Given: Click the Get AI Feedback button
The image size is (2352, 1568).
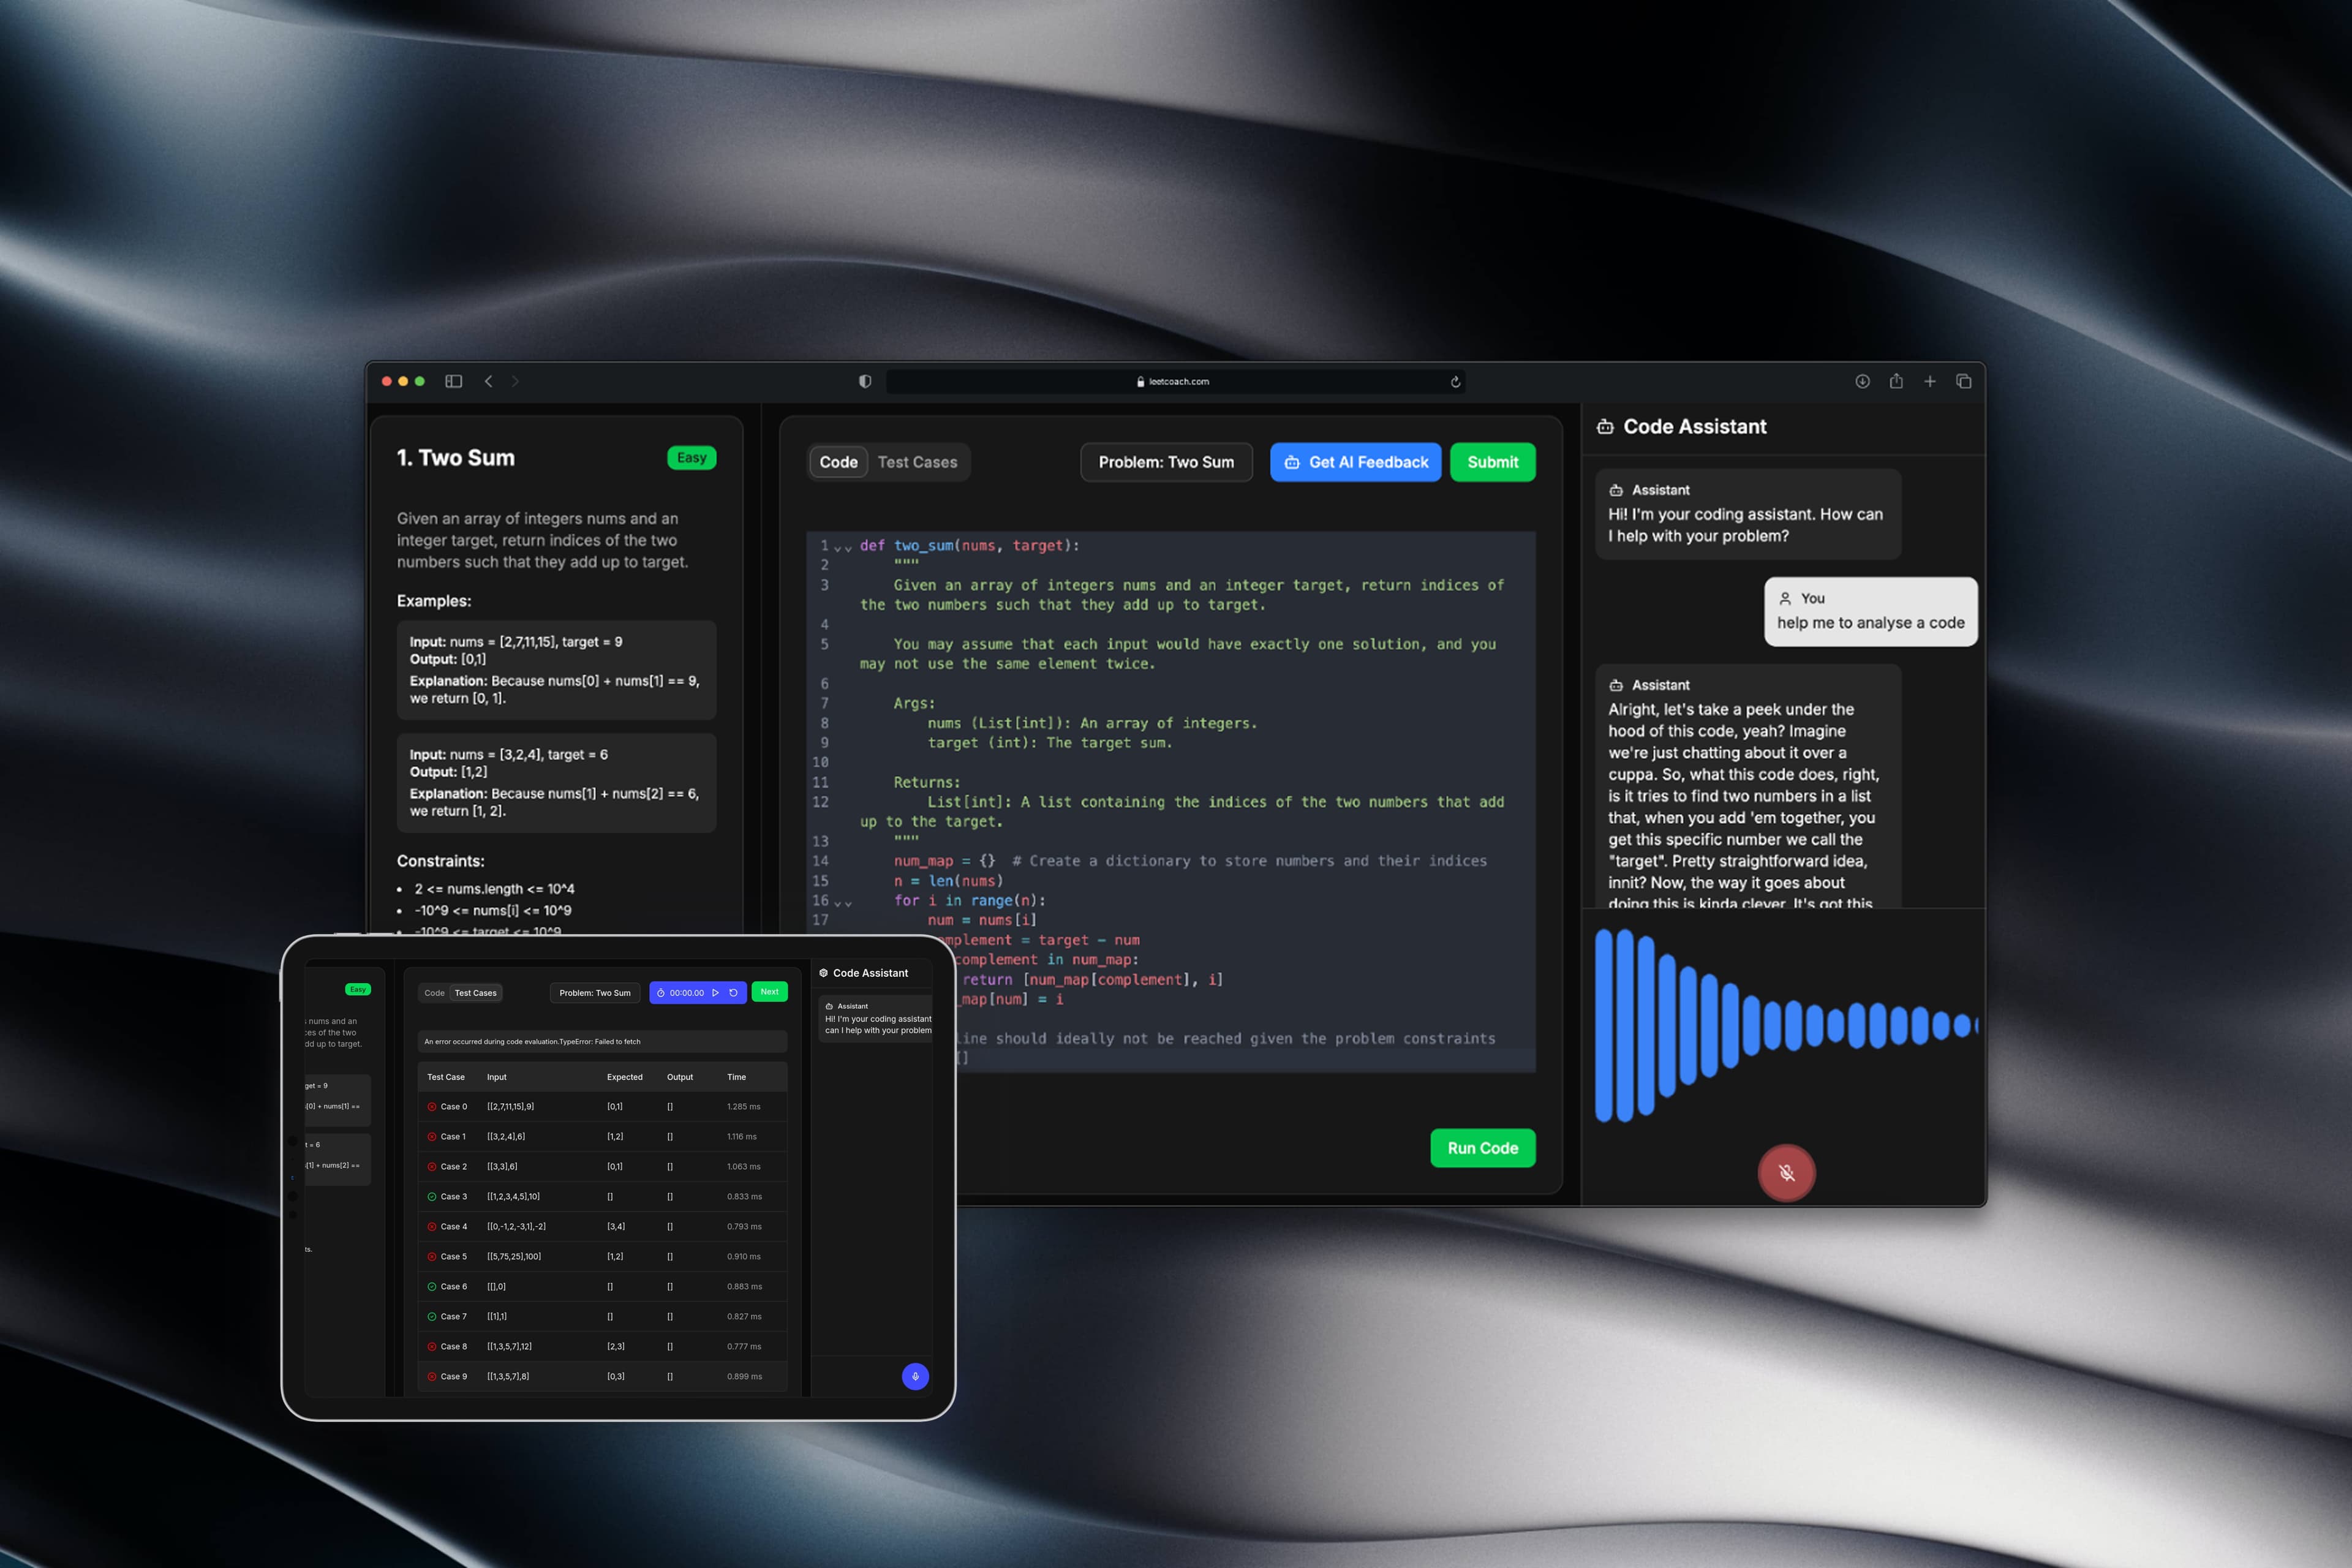Looking at the screenshot, I should pos(1355,462).
